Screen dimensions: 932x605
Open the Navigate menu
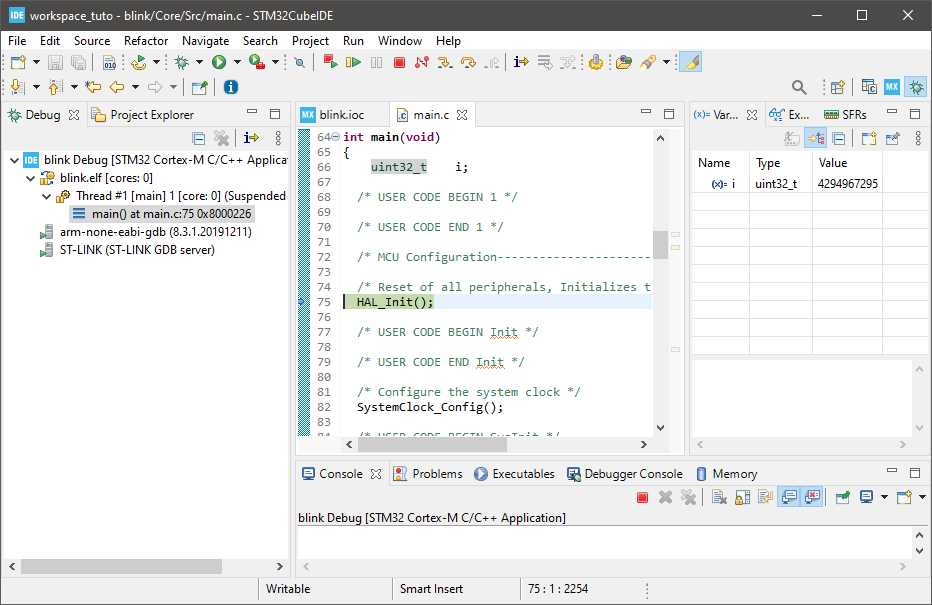[x=206, y=40]
